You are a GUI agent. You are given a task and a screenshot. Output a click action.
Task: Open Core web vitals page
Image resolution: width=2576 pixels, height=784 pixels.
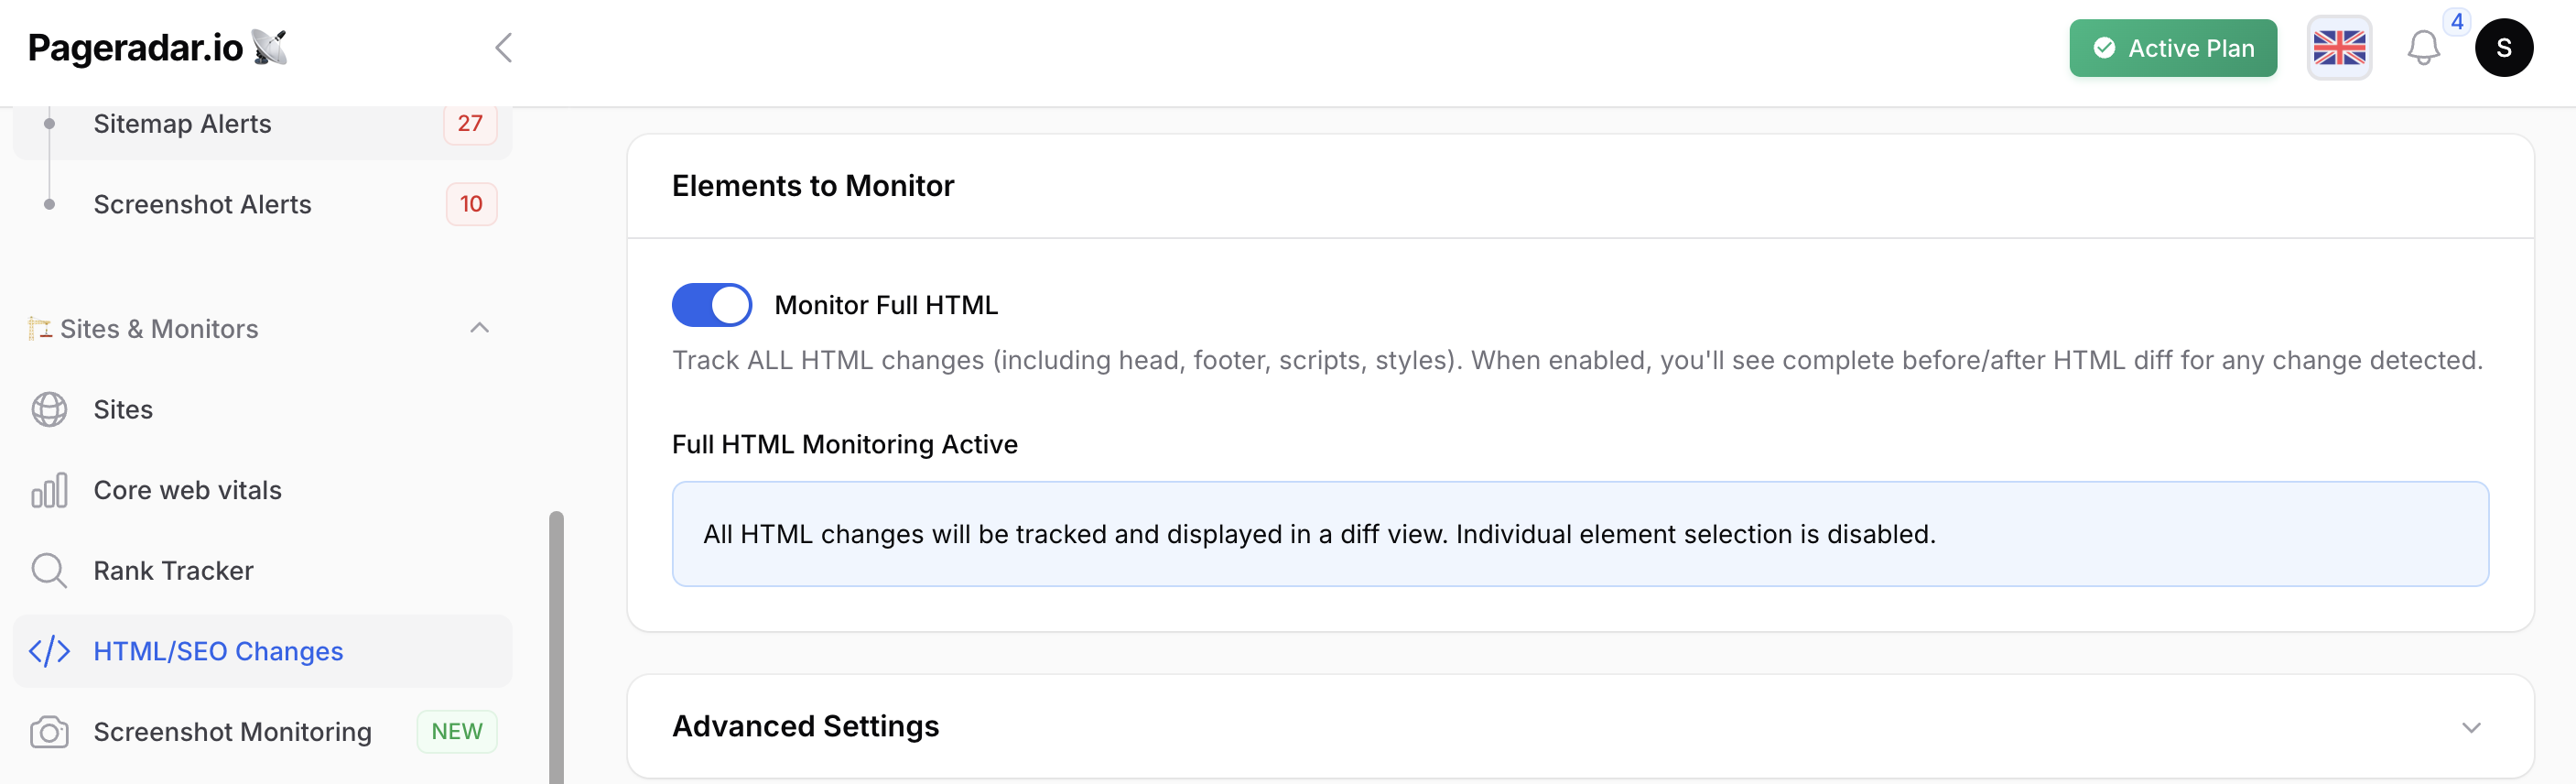187,490
